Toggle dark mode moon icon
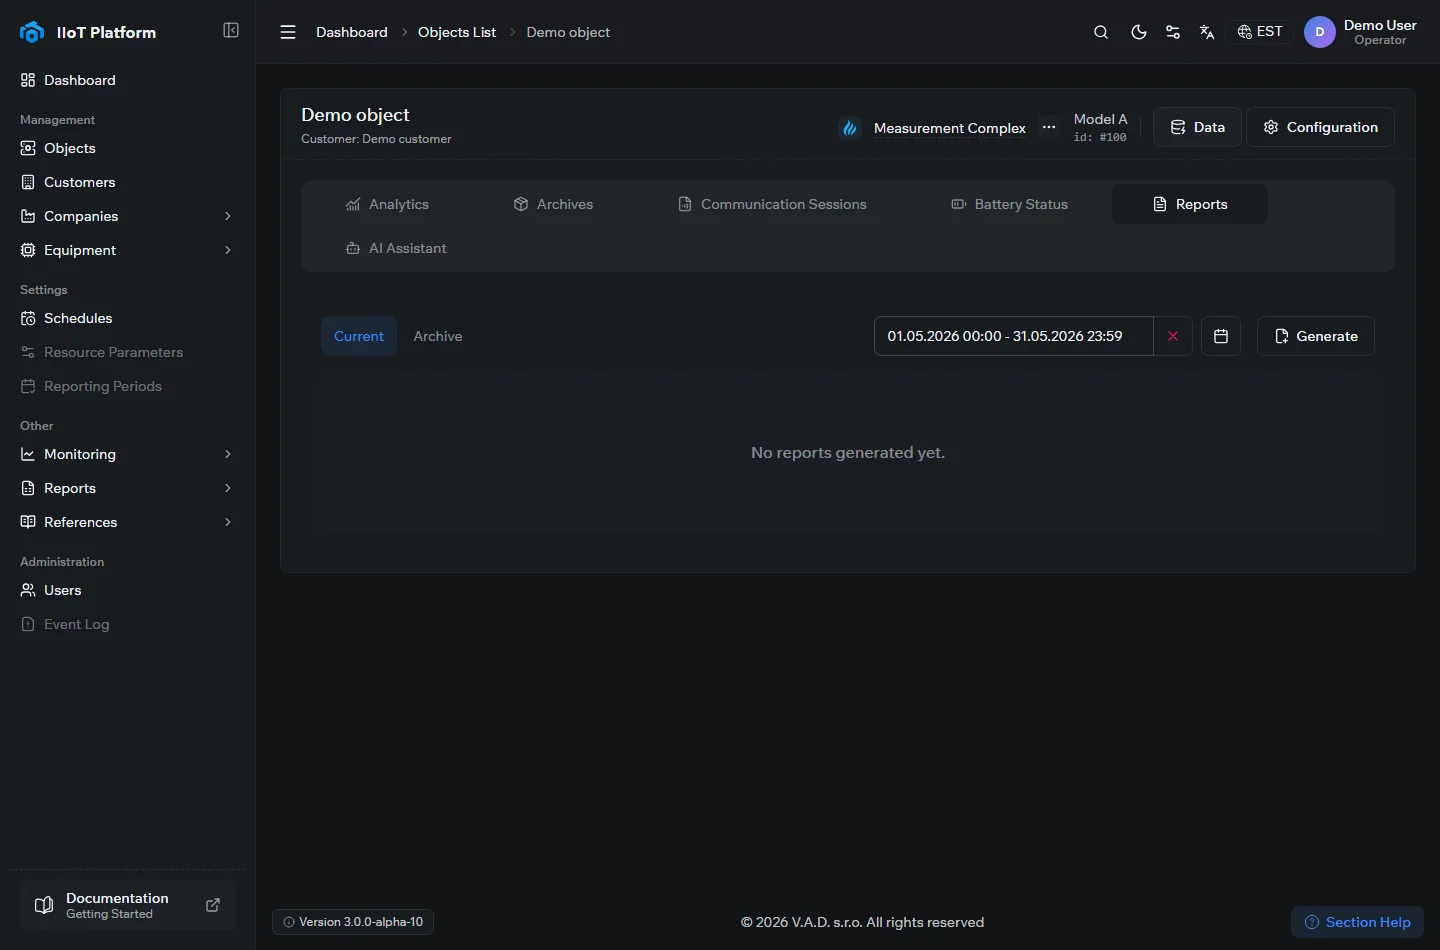The image size is (1440, 950). click(x=1138, y=32)
